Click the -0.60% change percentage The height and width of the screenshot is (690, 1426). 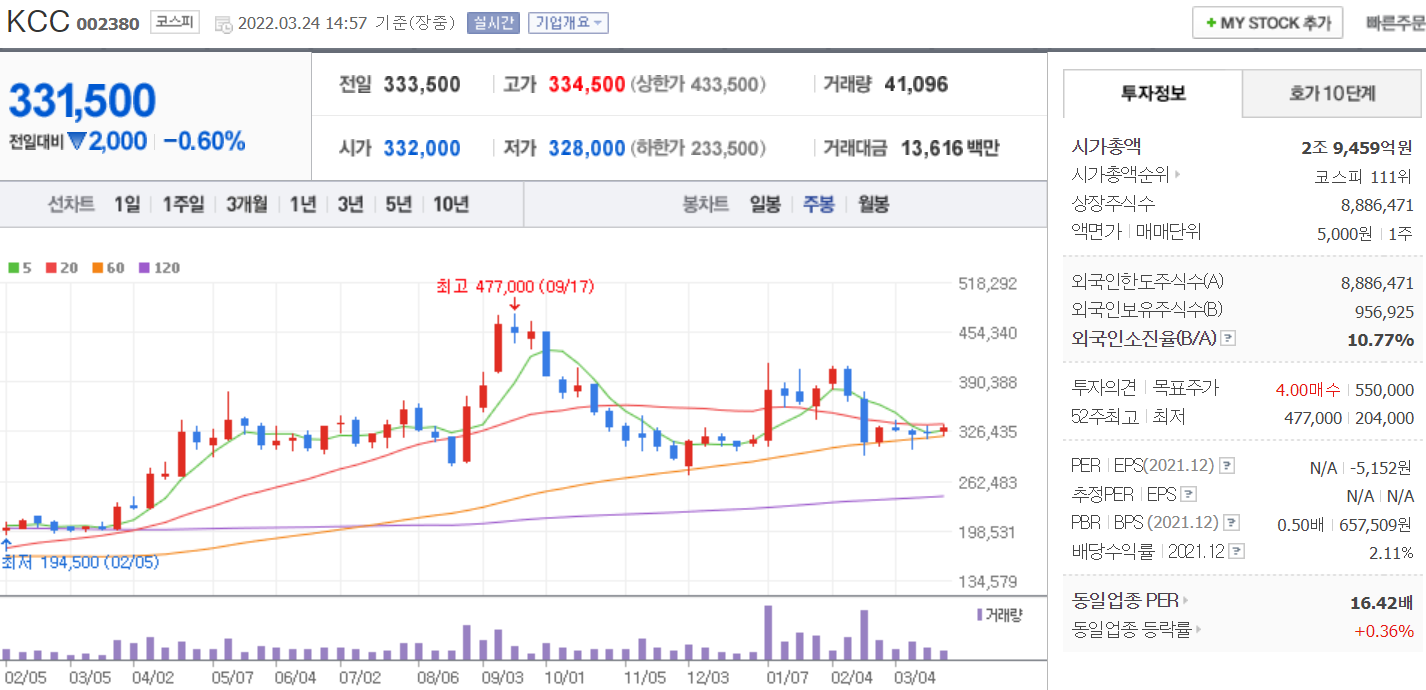[204, 141]
